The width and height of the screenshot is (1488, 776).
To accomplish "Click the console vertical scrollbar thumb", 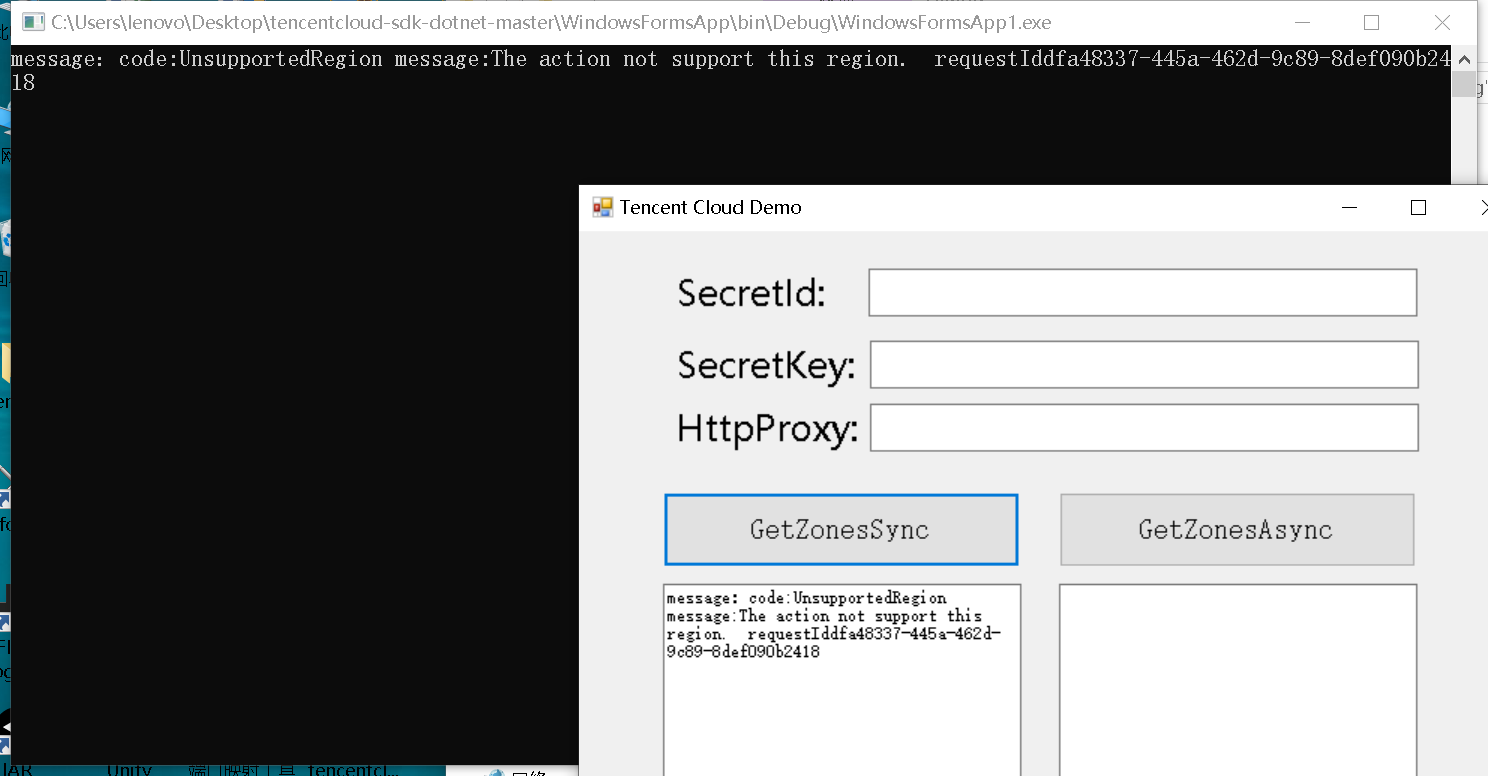I will (x=1463, y=85).
